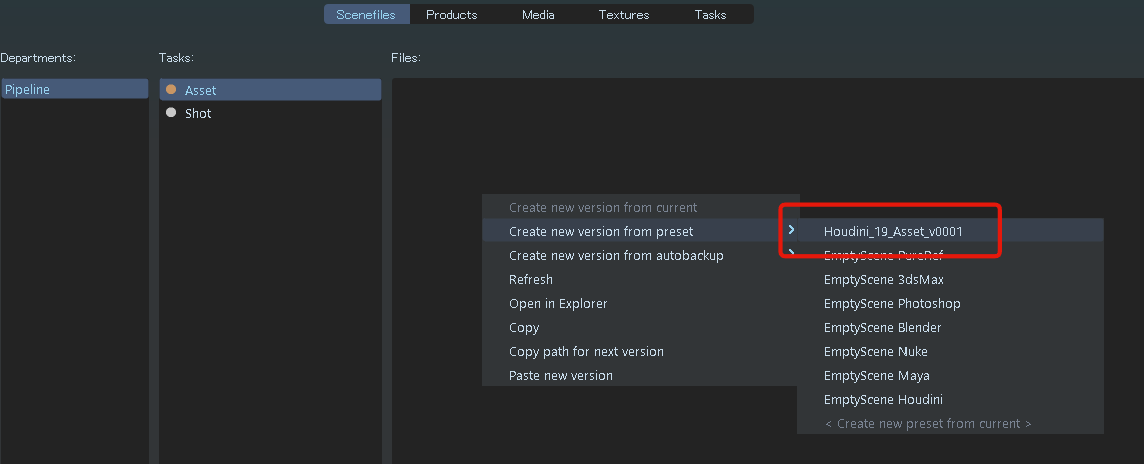
Task: Select the Shot task
Action: coord(271,113)
